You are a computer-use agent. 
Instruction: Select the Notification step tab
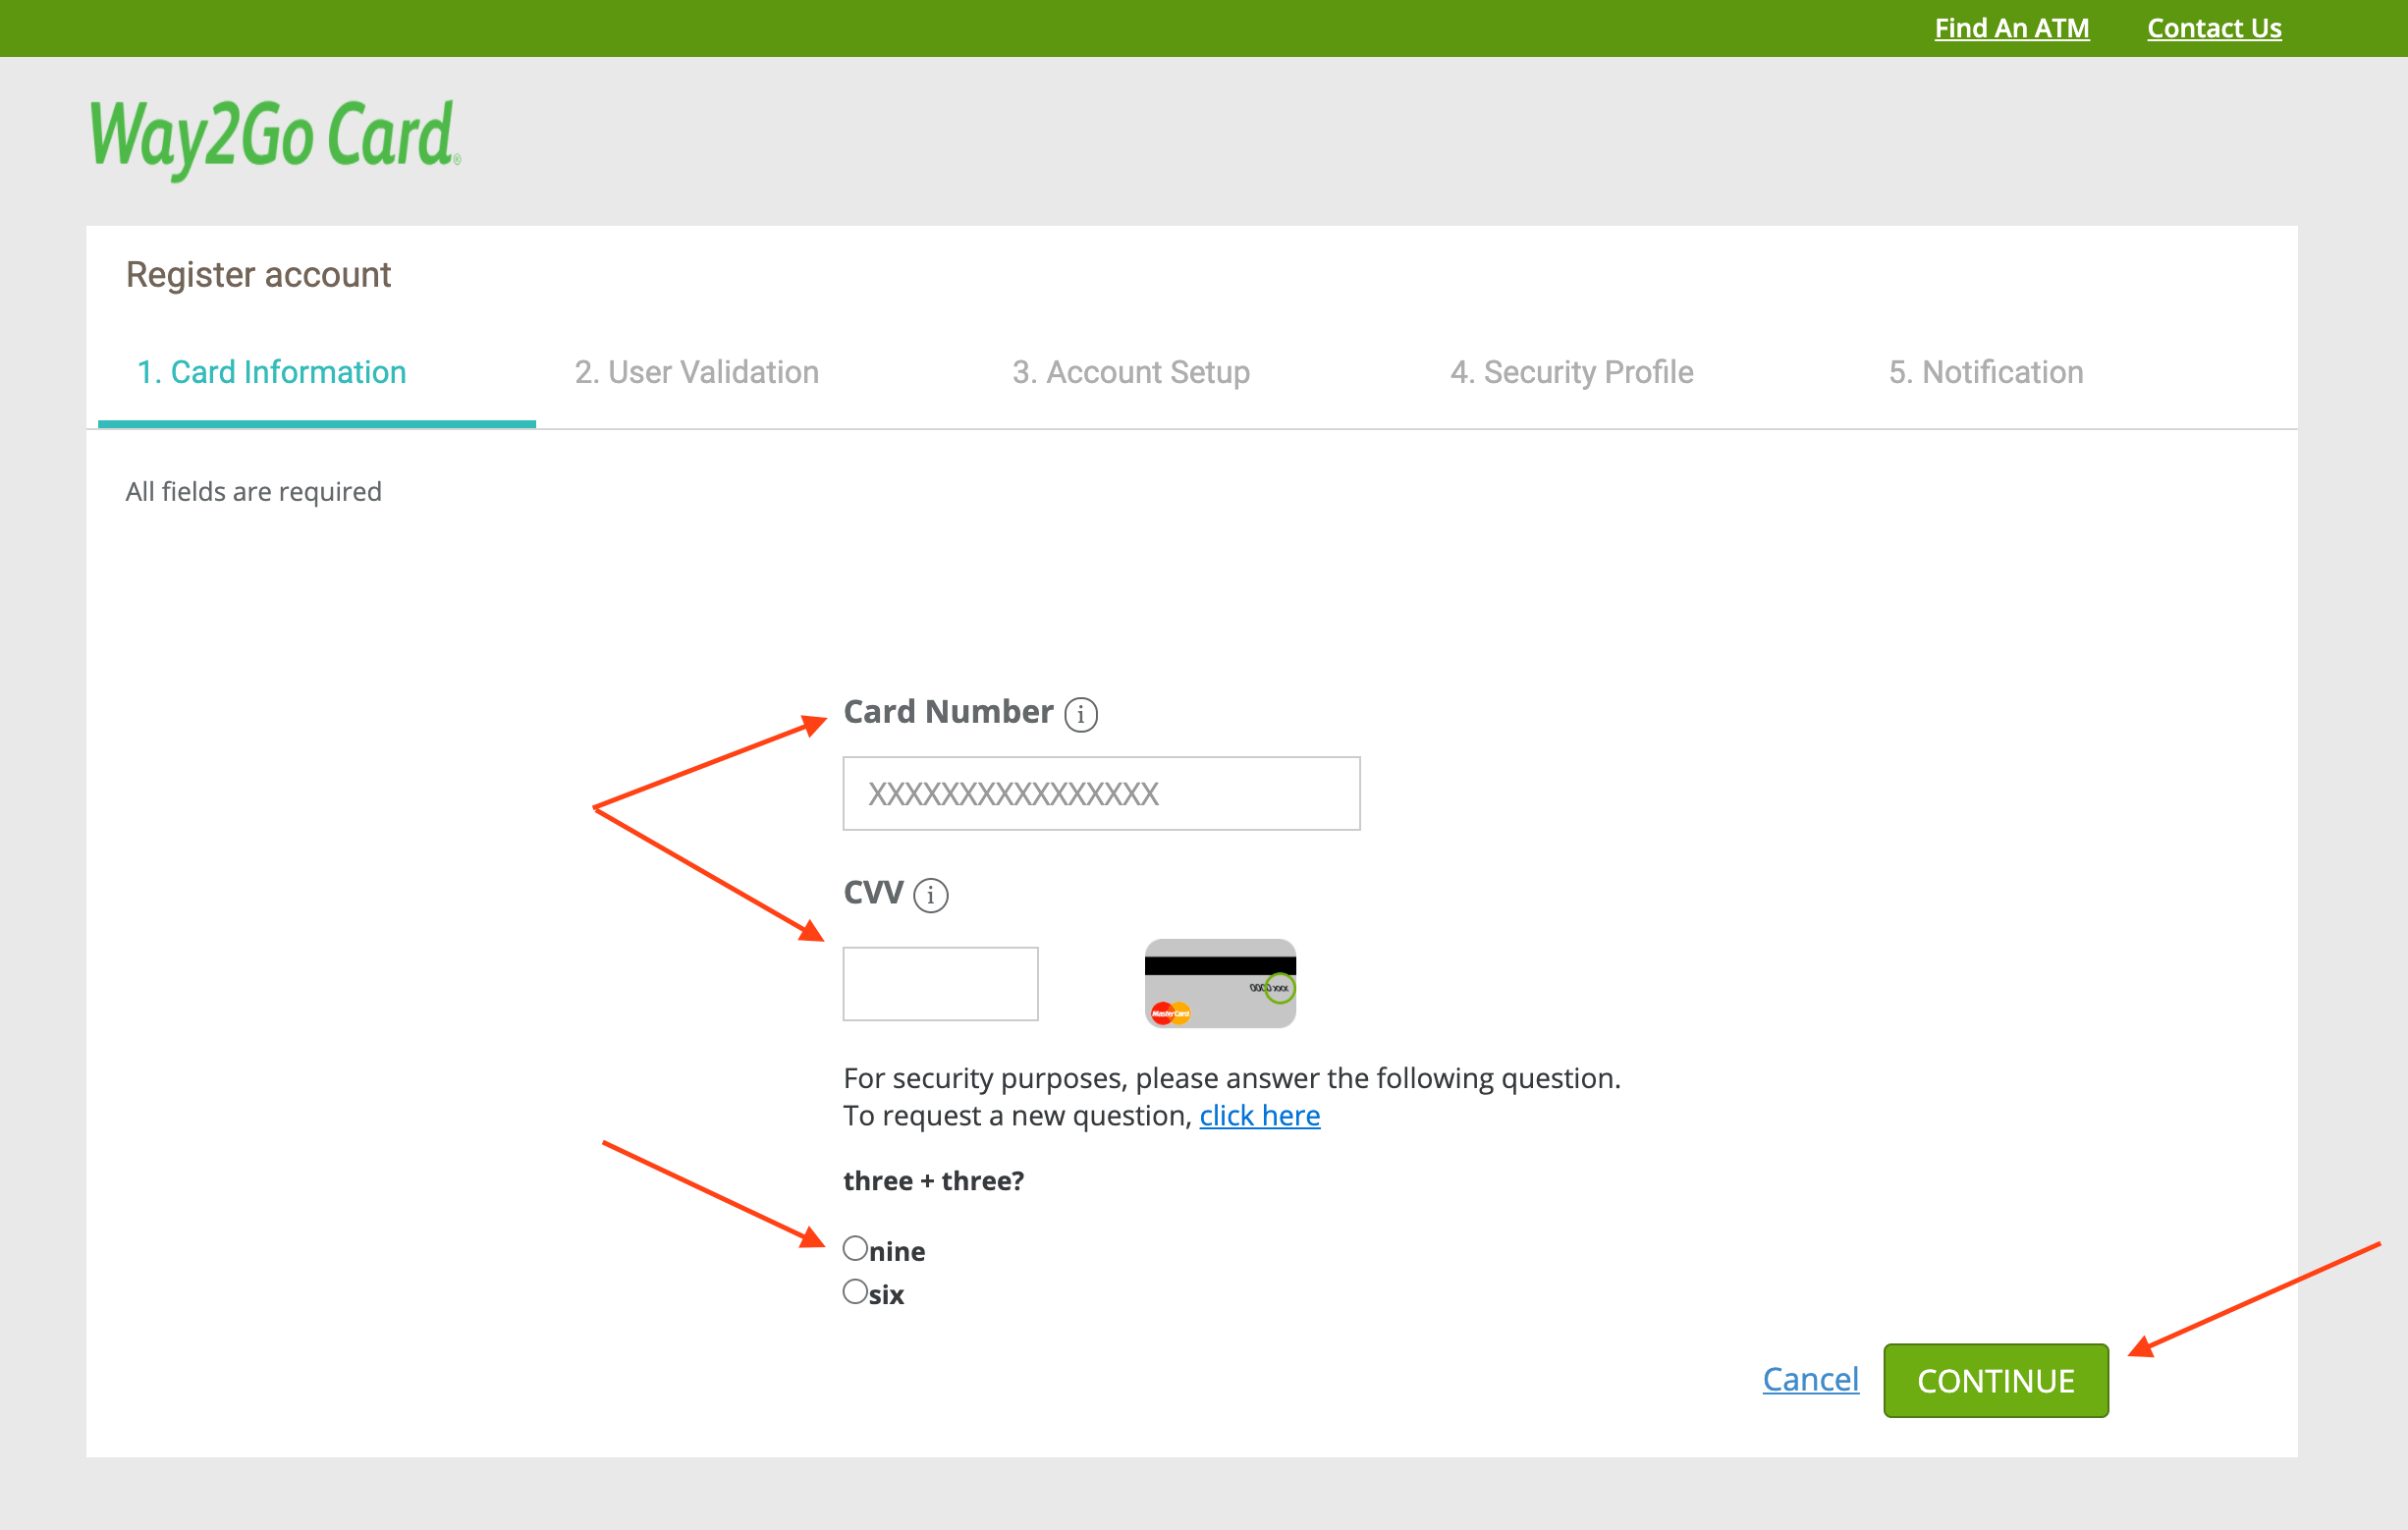[1985, 372]
